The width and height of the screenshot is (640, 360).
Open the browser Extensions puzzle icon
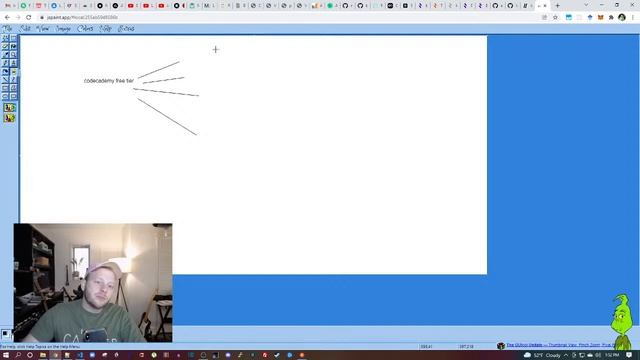[611, 18]
